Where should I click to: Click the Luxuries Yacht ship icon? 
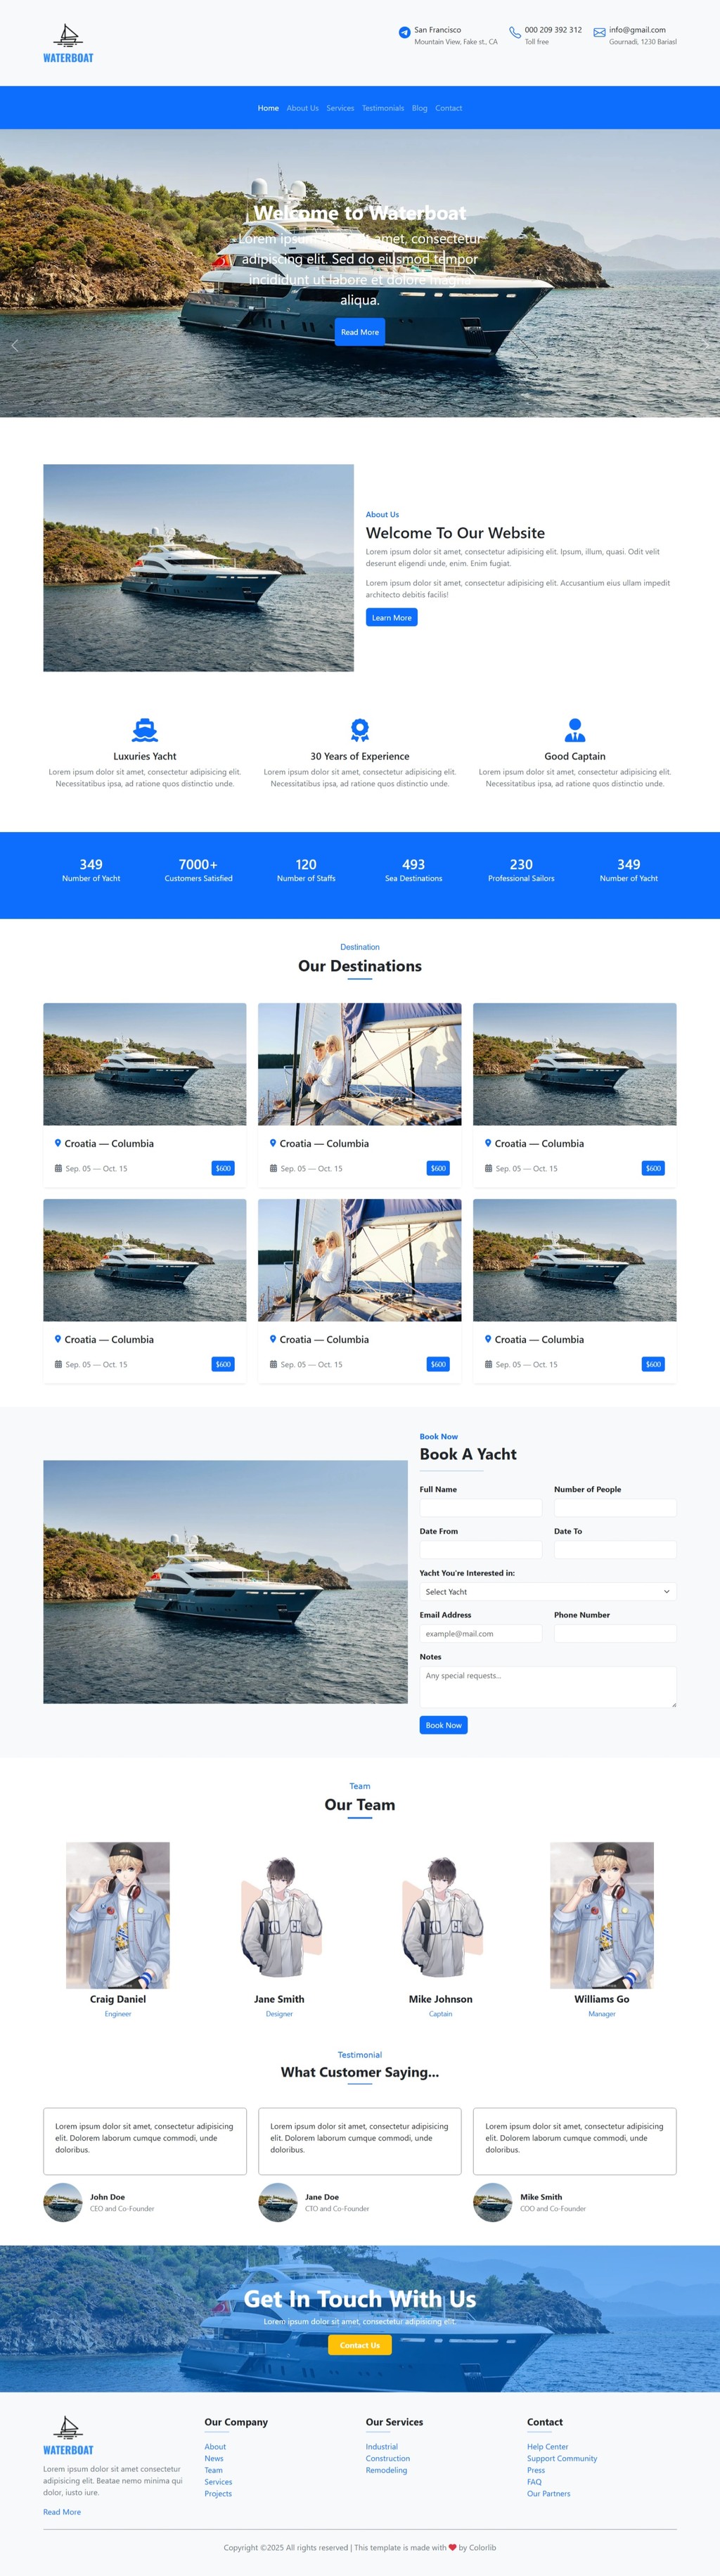point(145,729)
